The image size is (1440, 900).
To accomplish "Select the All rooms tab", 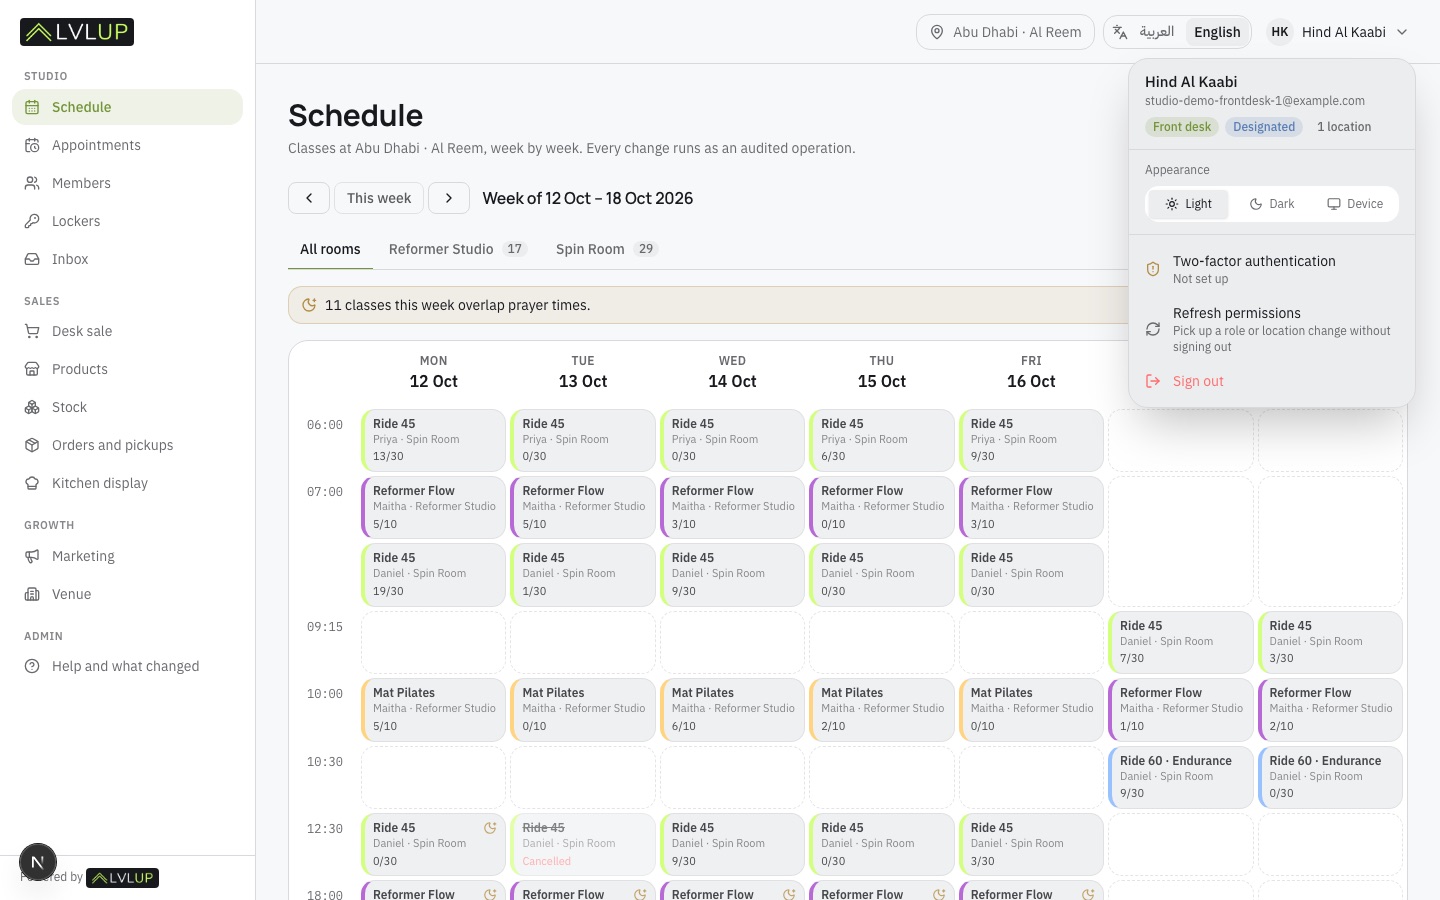I will [x=330, y=249].
